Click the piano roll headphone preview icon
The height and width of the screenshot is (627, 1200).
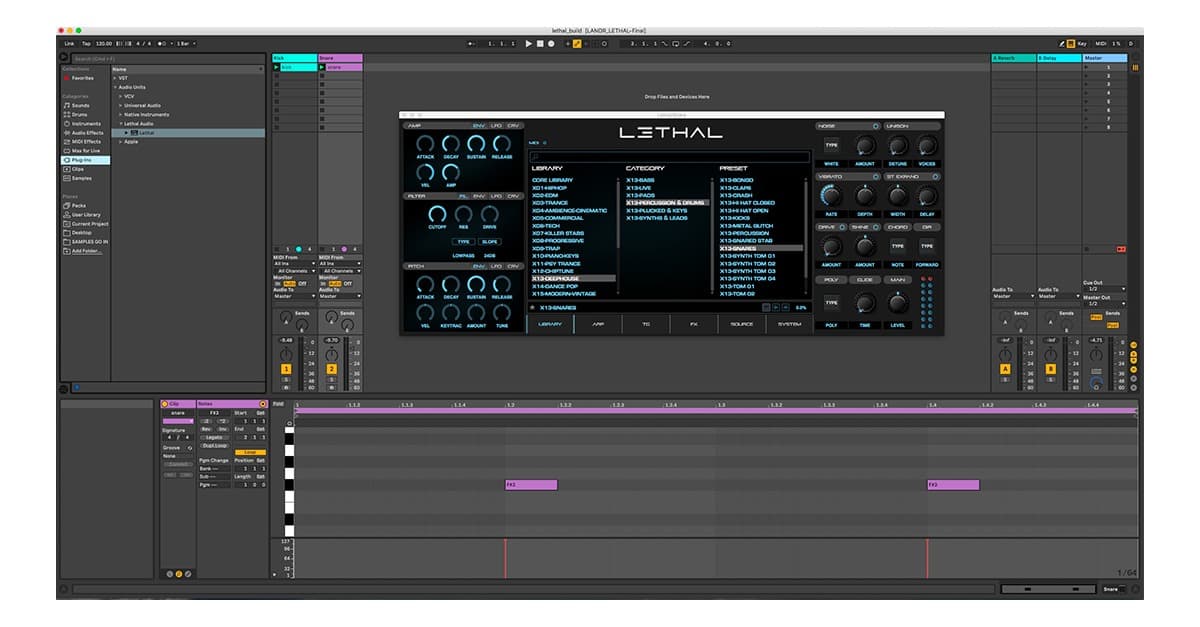[x=290, y=424]
